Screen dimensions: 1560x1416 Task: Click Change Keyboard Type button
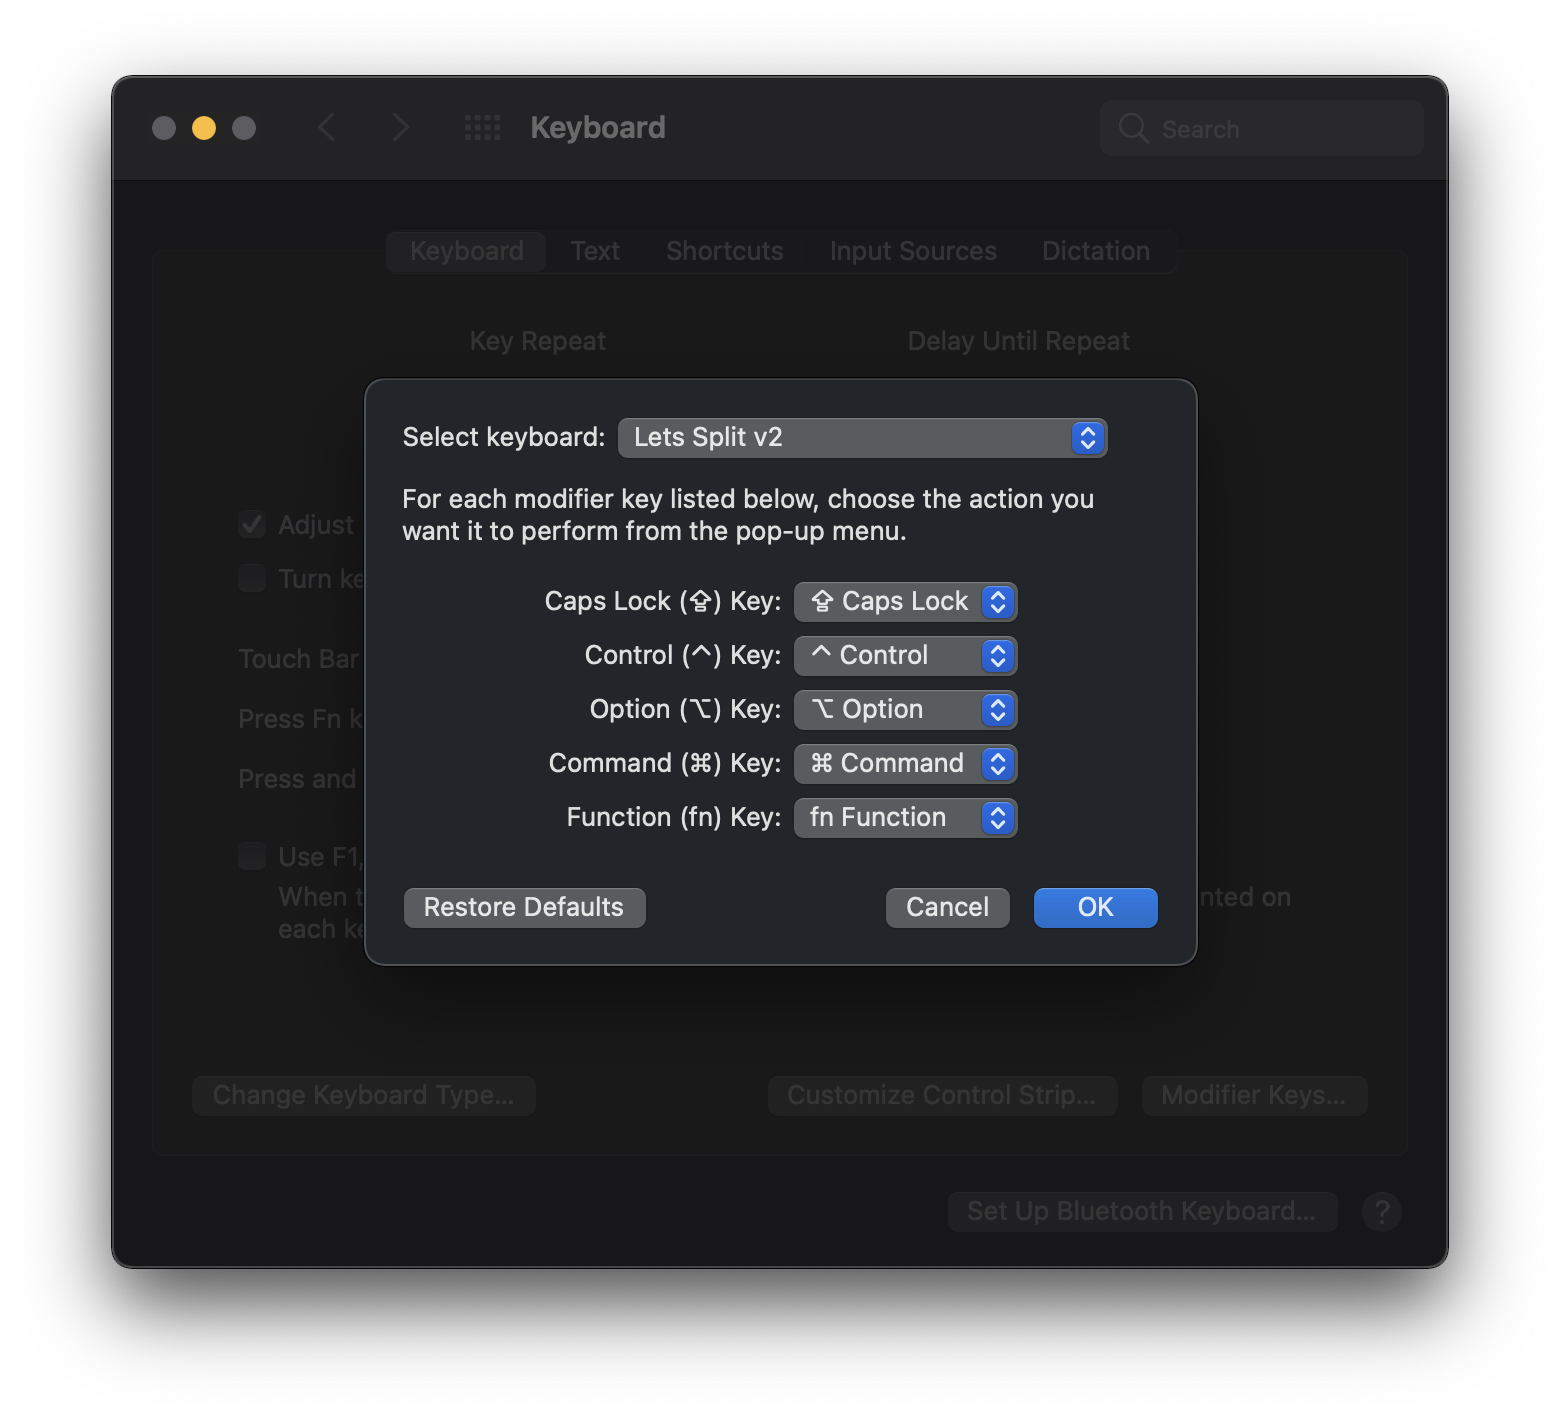point(364,1096)
